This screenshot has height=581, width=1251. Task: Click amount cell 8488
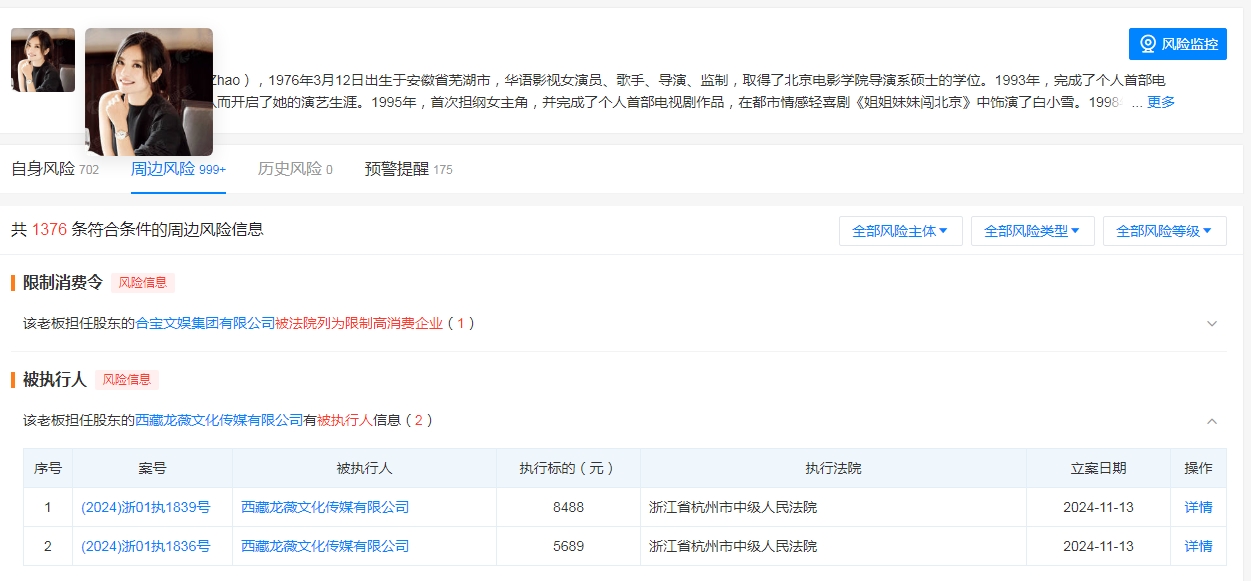pos(568,507)
